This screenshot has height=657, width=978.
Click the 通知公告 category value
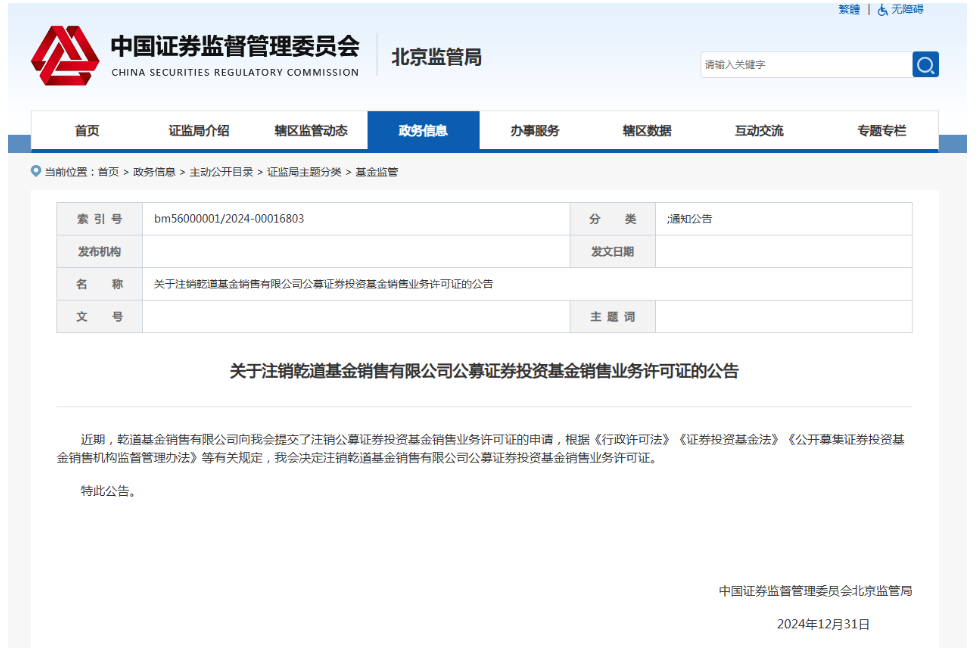[689, 218]
